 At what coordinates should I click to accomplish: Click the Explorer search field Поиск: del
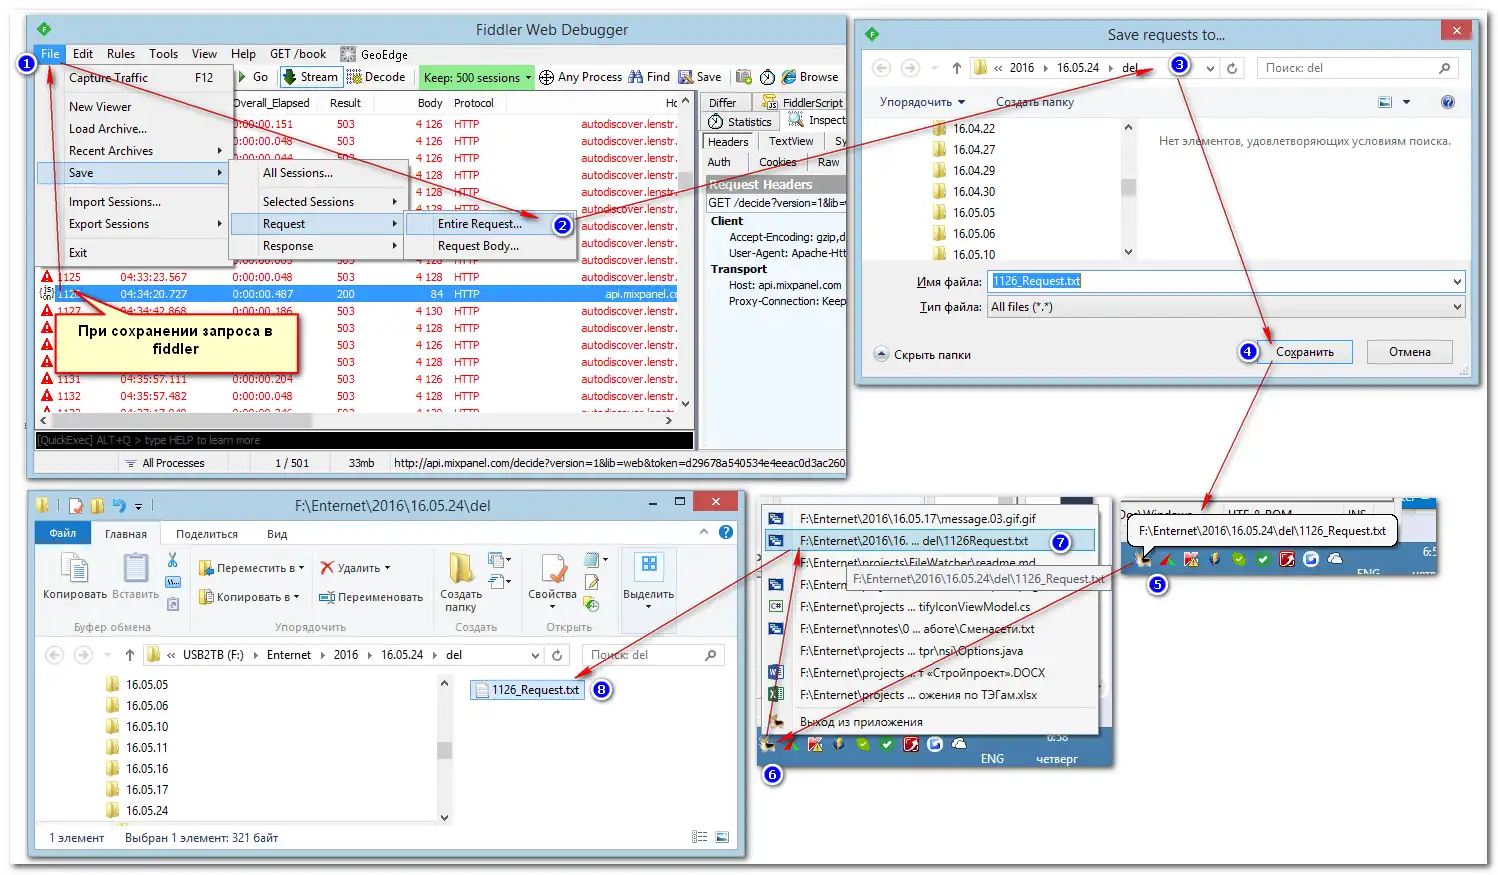coord(653,655)
